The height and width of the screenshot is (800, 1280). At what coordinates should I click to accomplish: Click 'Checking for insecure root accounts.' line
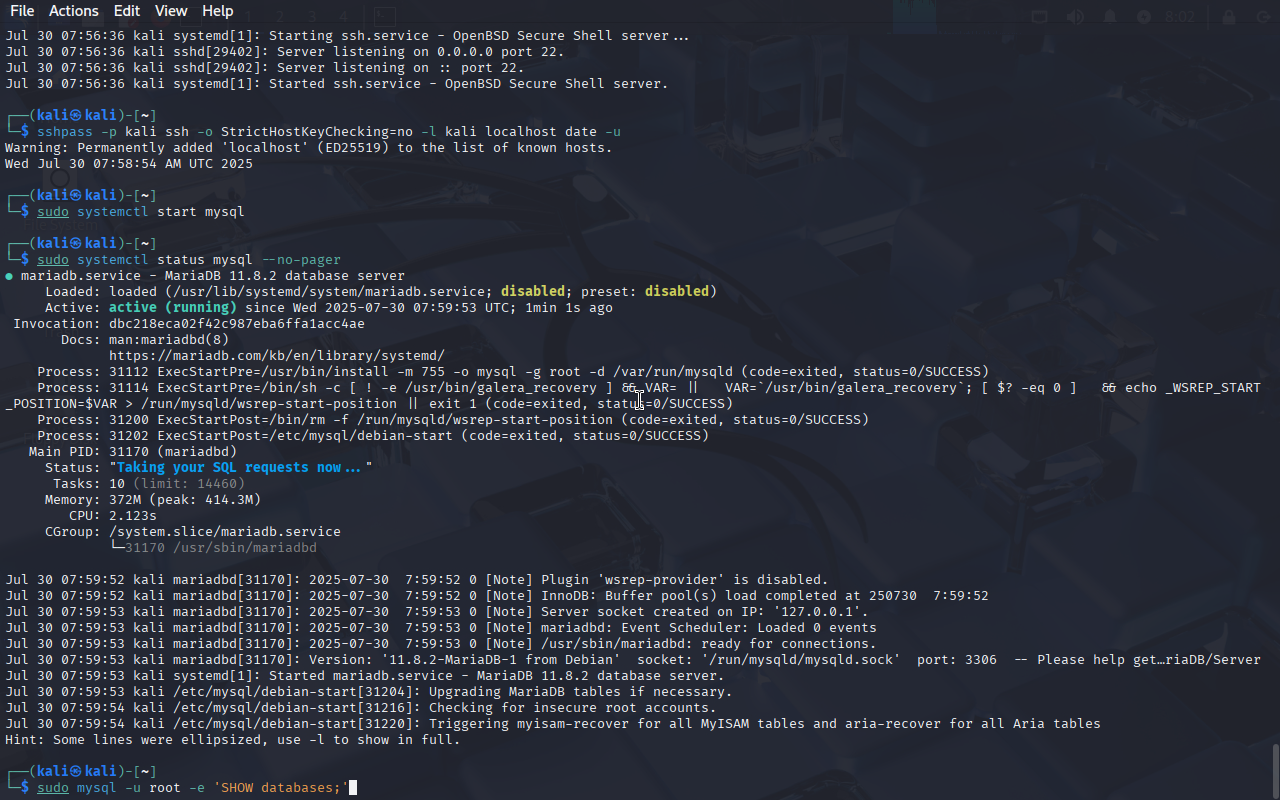(x=361, y=708)
